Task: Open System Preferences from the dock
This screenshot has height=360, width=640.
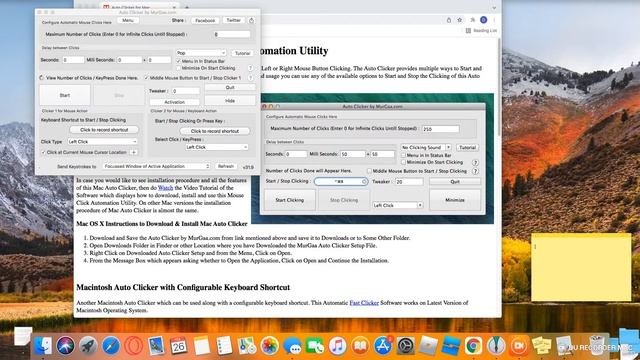Action: coord(405,346)
